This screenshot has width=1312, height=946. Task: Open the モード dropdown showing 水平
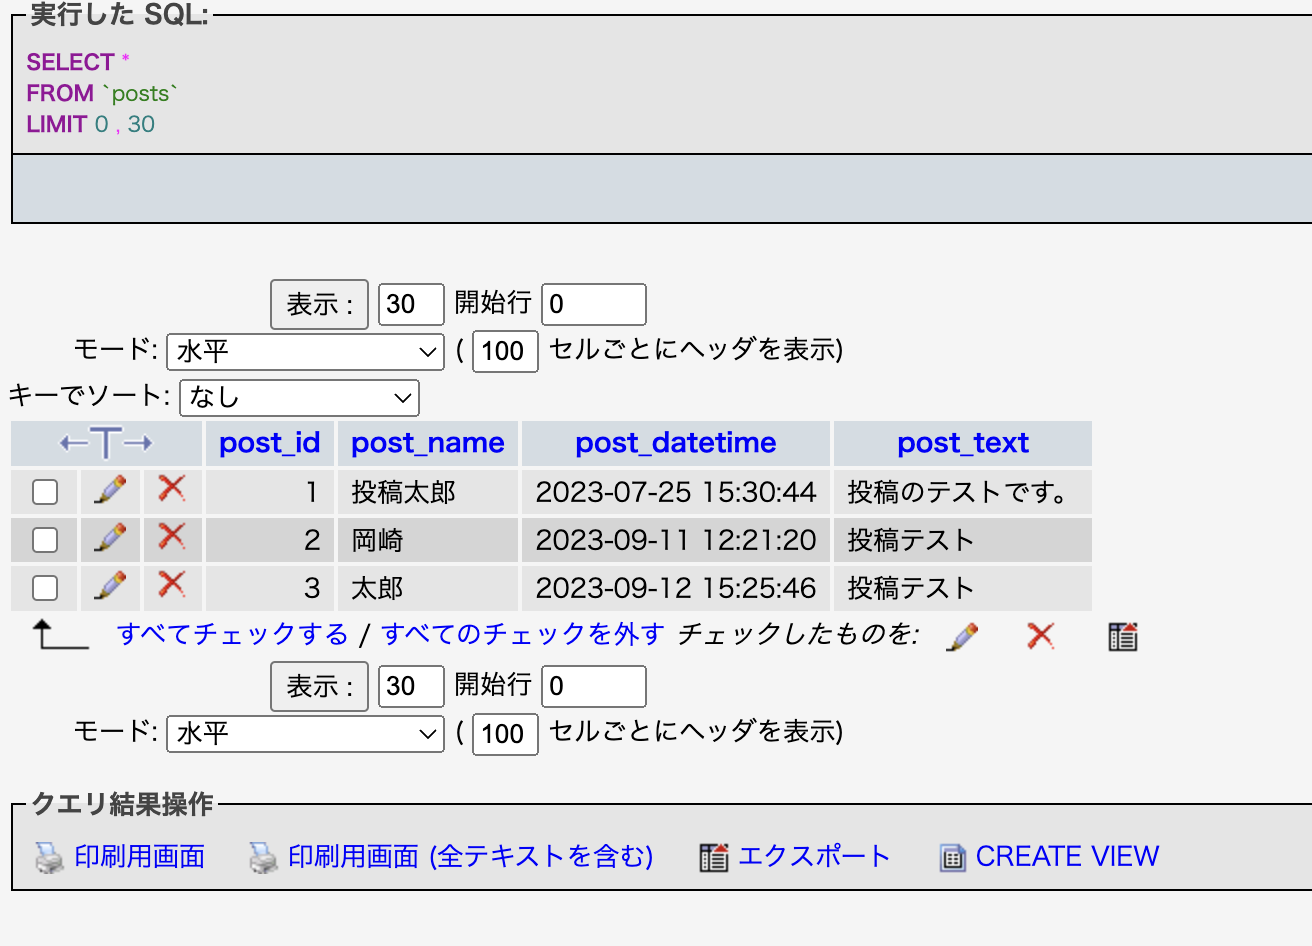click(x=305, y=352)
